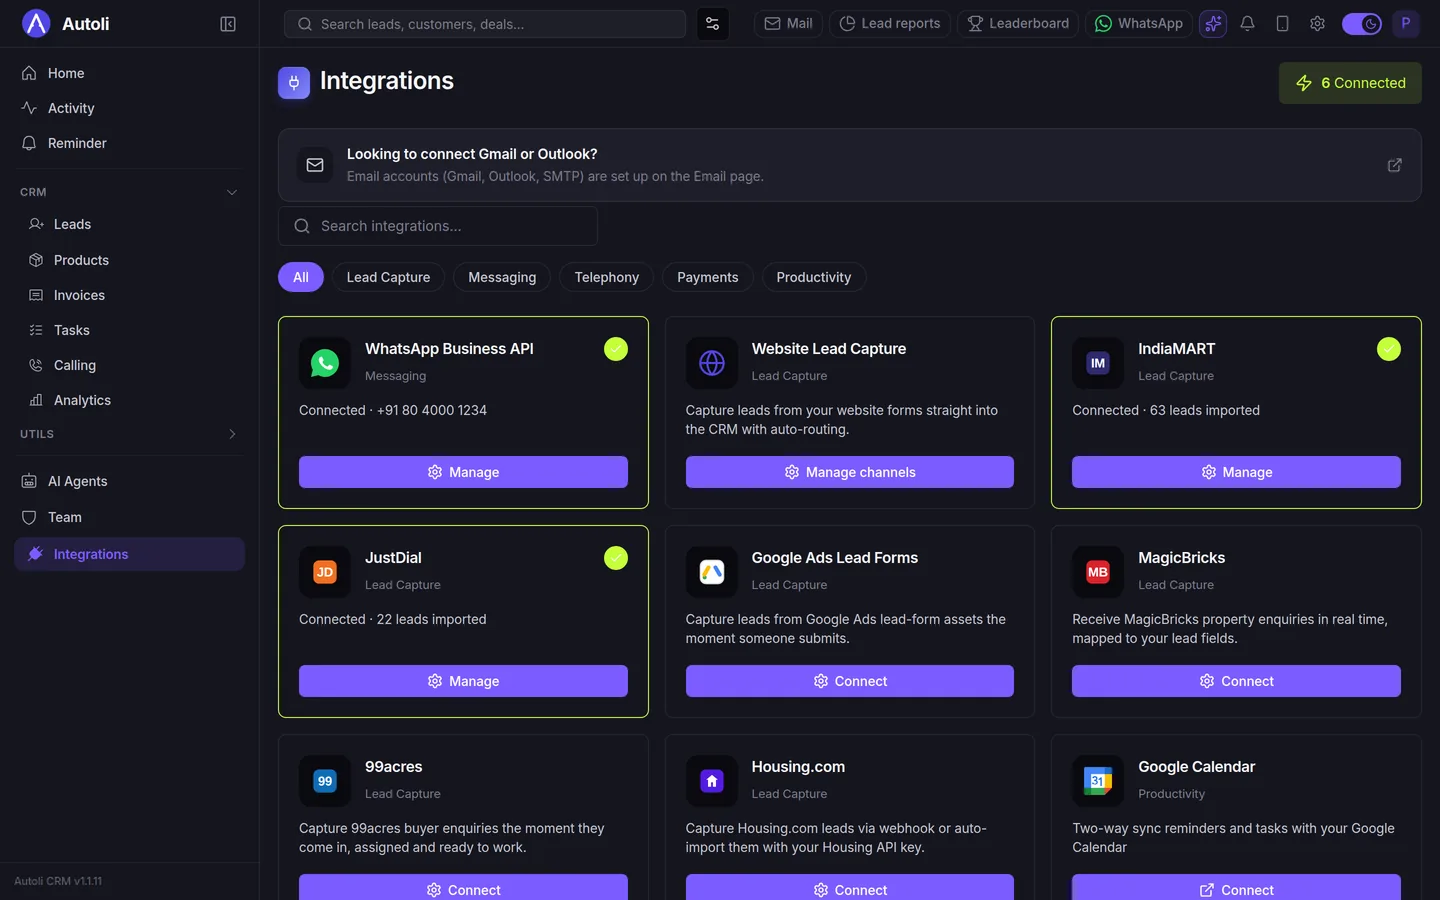The width and height of the screenshot is (1440, 900).
Task: Collapse the CRM section chevron
Action: coord(232,192)
